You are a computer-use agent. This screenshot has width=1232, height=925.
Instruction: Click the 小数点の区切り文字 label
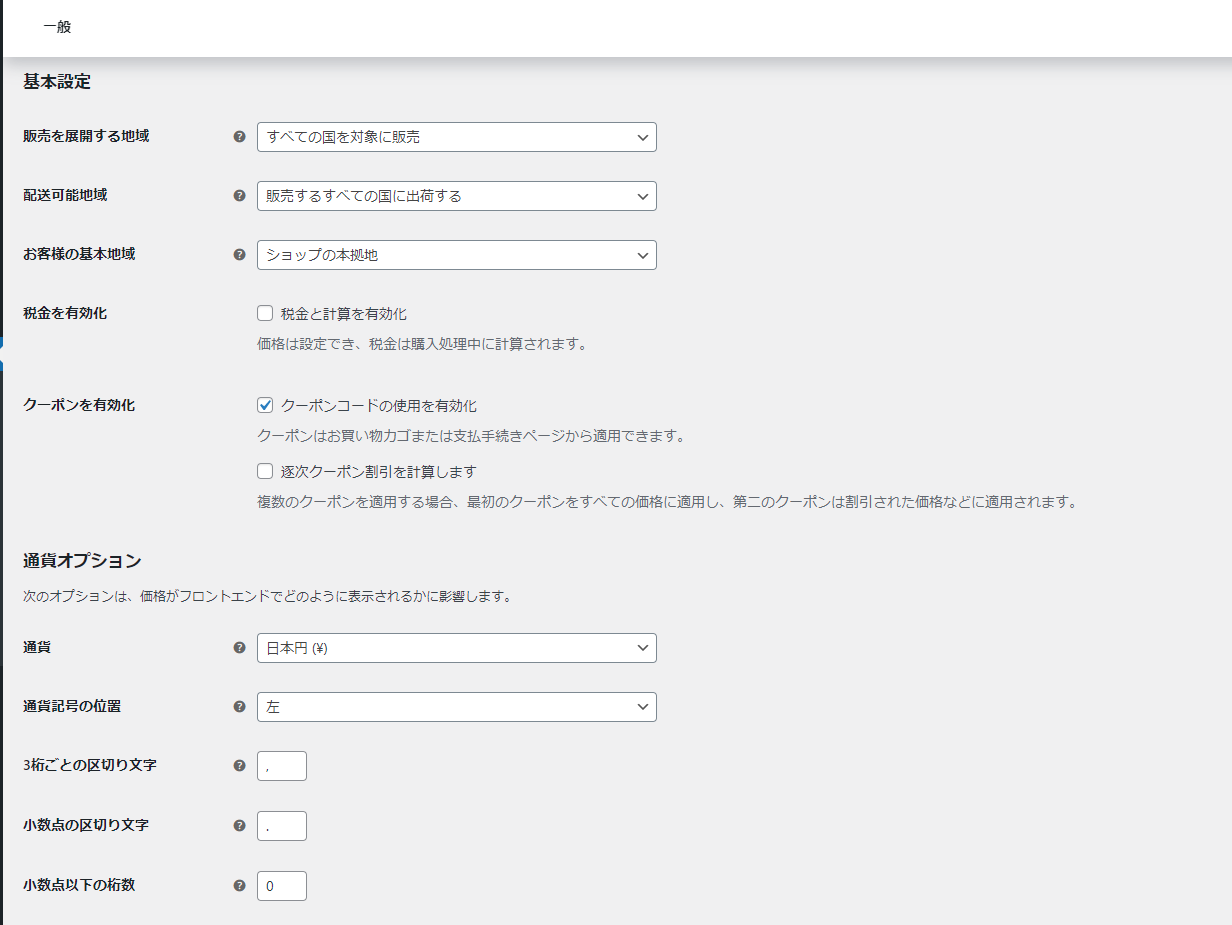coord(86,825)
